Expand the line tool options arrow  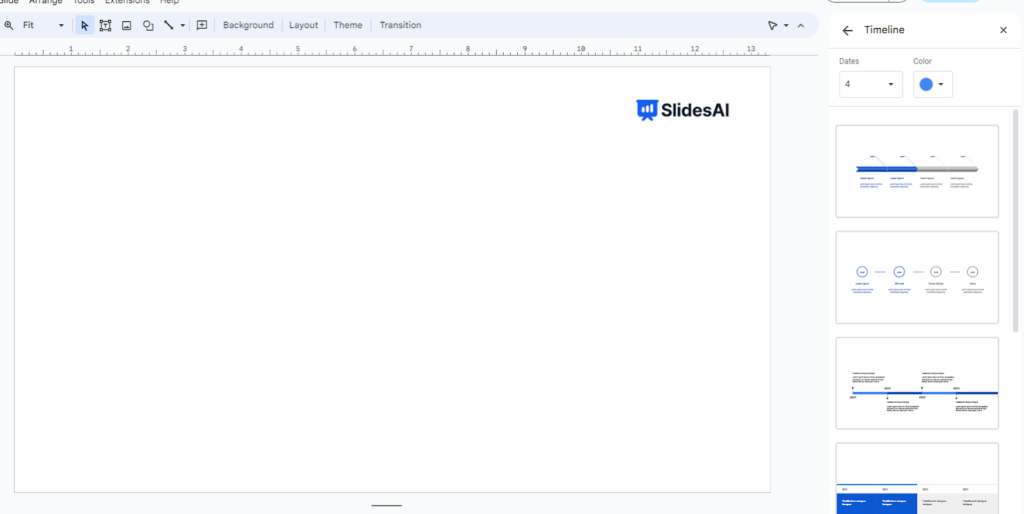(x=182, y=25)
